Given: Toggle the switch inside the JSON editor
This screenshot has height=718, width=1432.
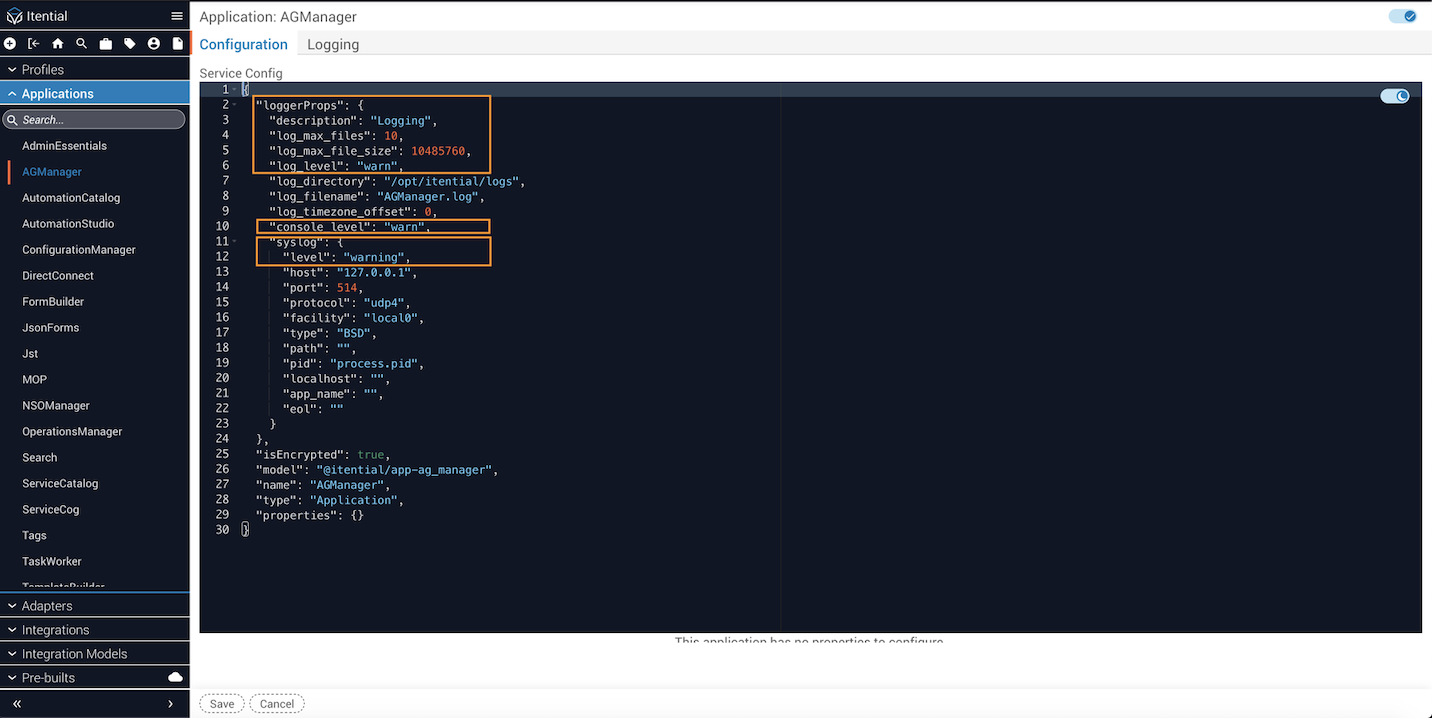Looking at the screenshot, I should pos(1395,97).
